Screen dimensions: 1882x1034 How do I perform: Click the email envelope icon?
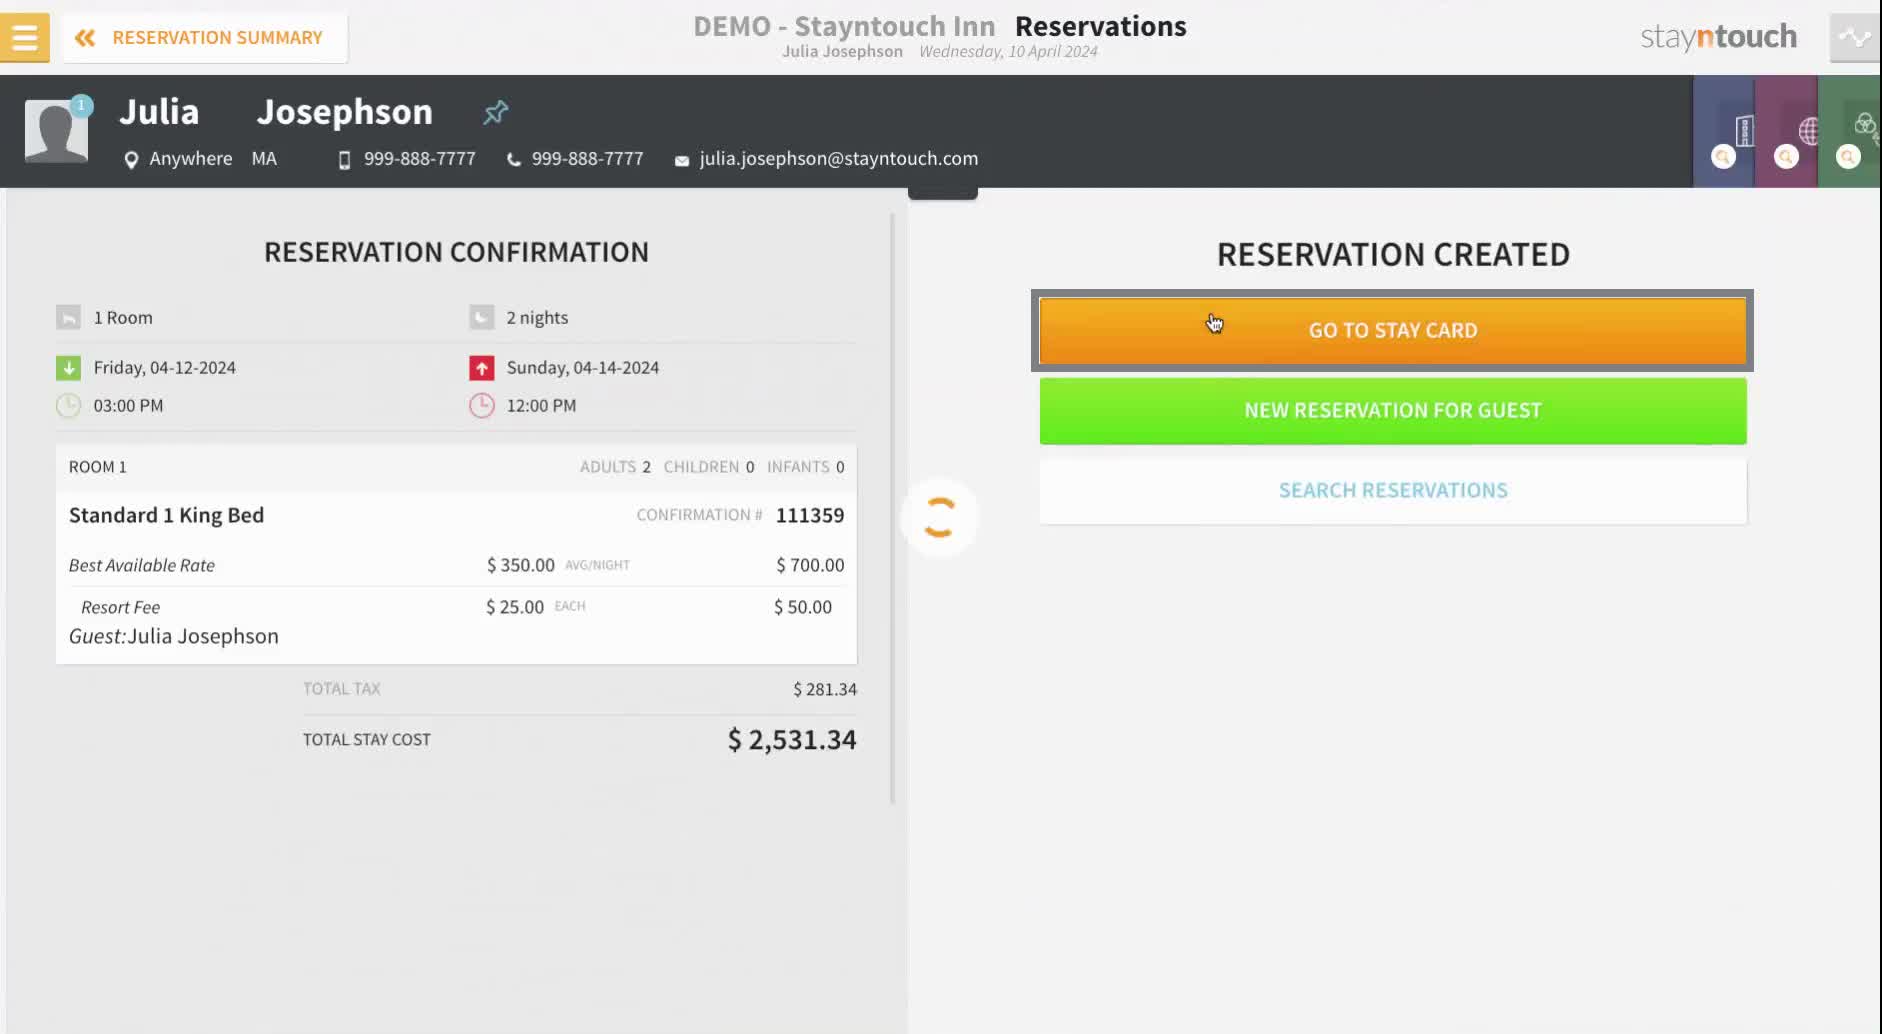coord(682,161)
